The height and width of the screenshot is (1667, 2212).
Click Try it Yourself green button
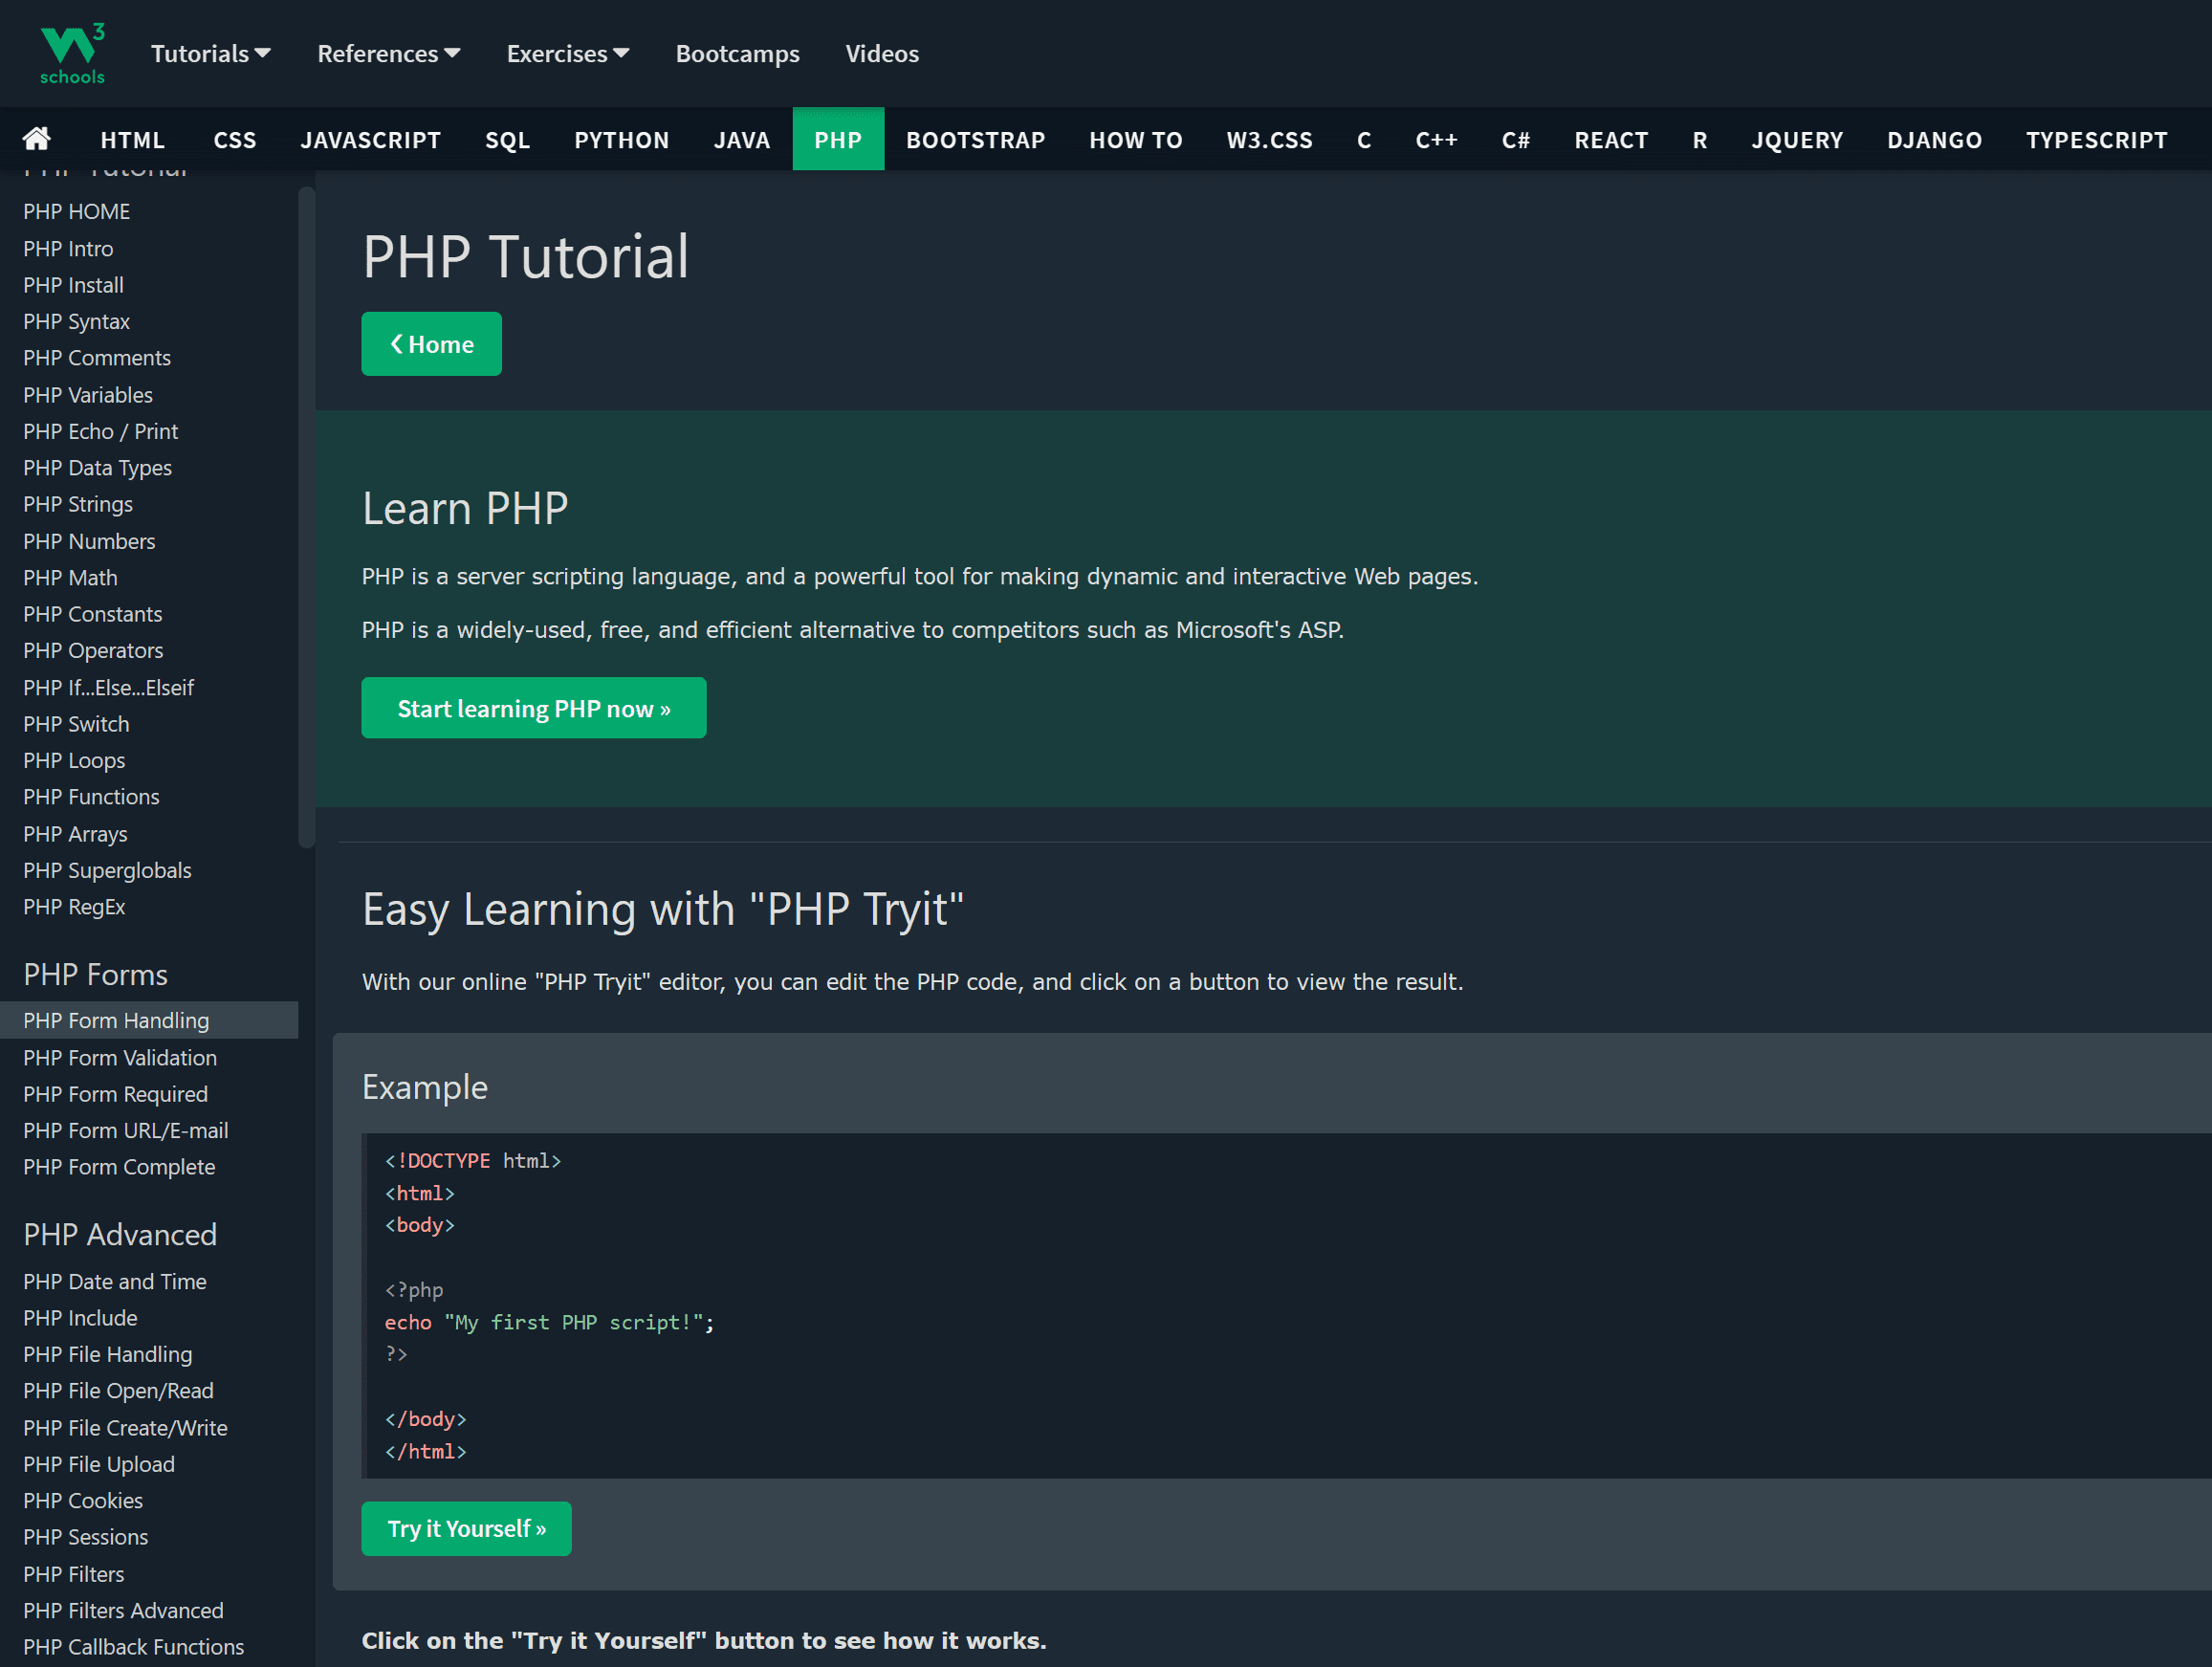click(x=466, y=1528)
